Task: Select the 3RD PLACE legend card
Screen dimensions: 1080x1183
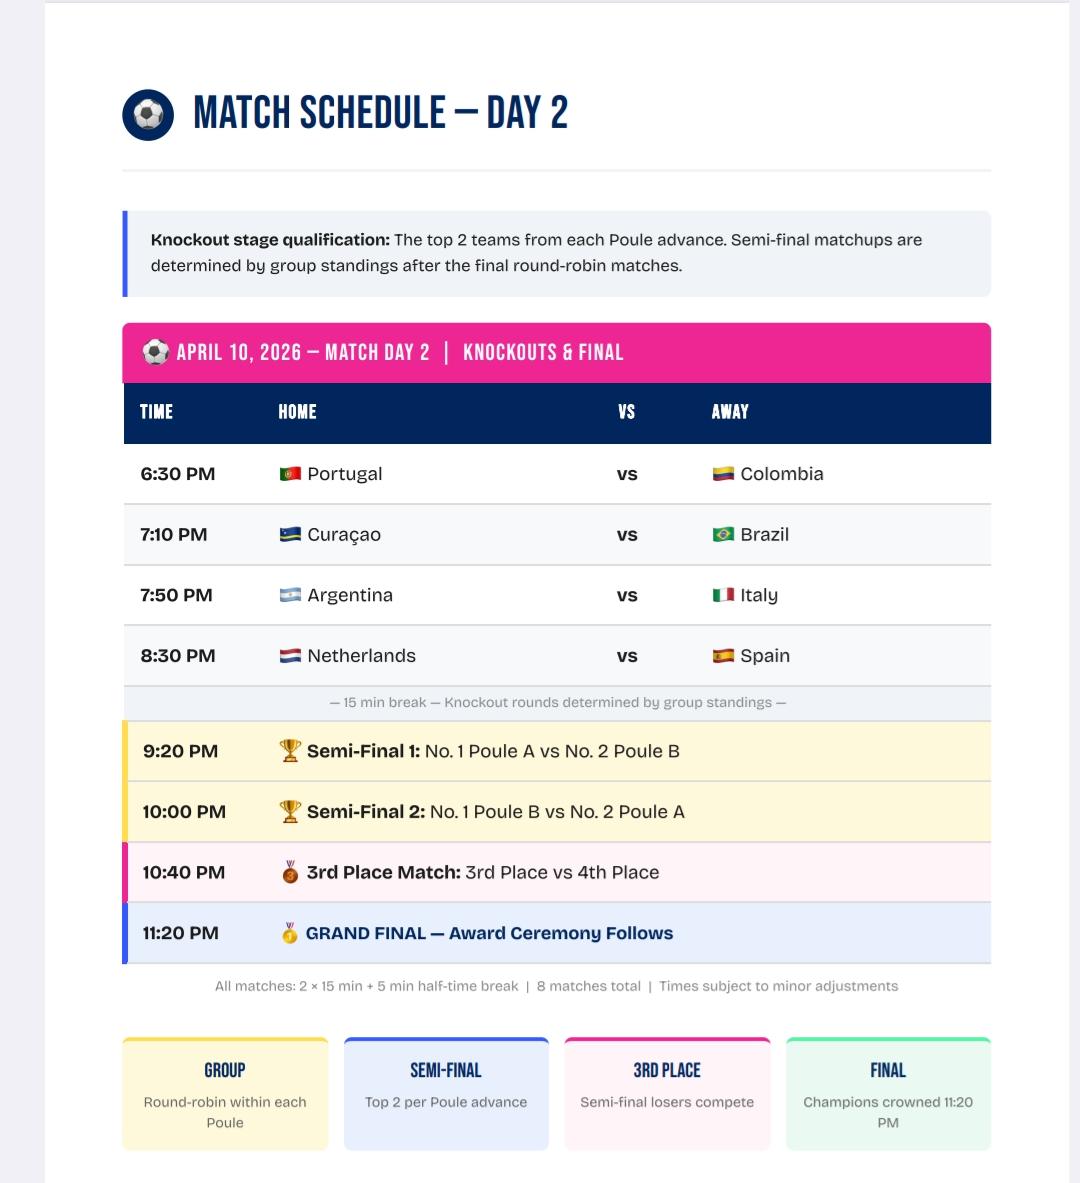Action: pyautogui.click(x=667, y=1094)
